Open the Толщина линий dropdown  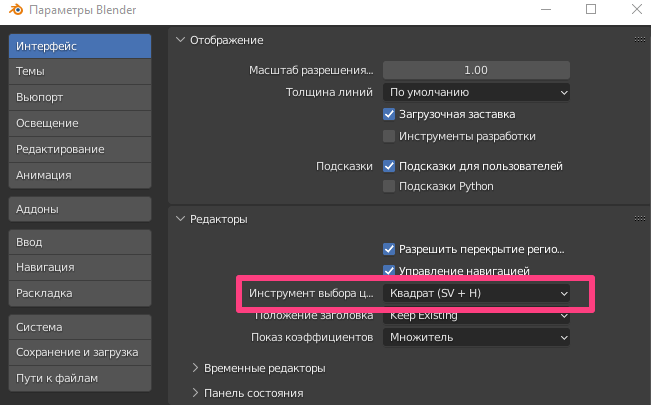(476, 92)
